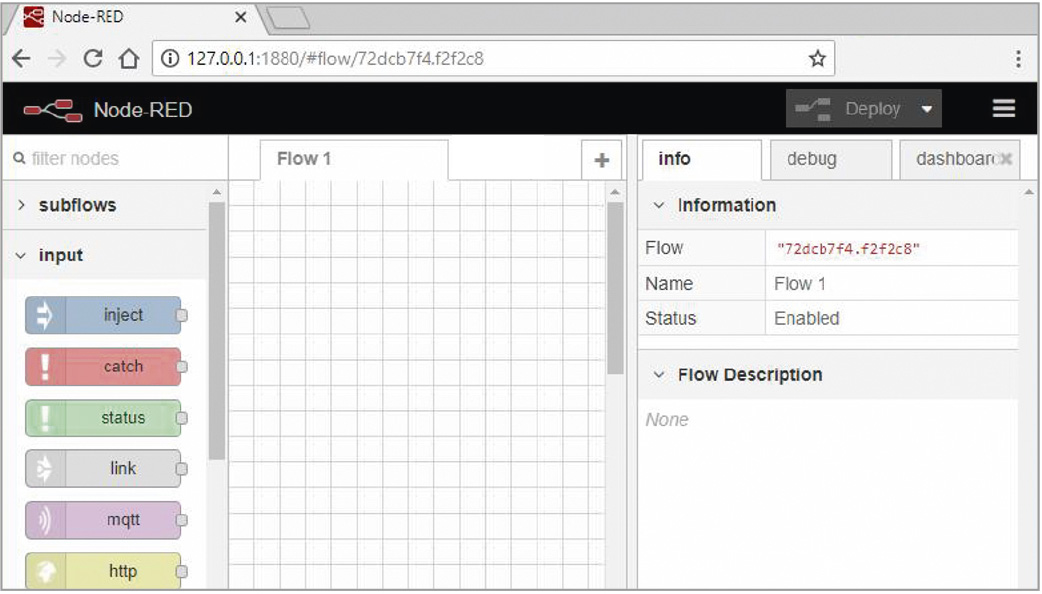1042x594 pixels.
Task: Select the inject node in palette
Action: click(103, 315)
